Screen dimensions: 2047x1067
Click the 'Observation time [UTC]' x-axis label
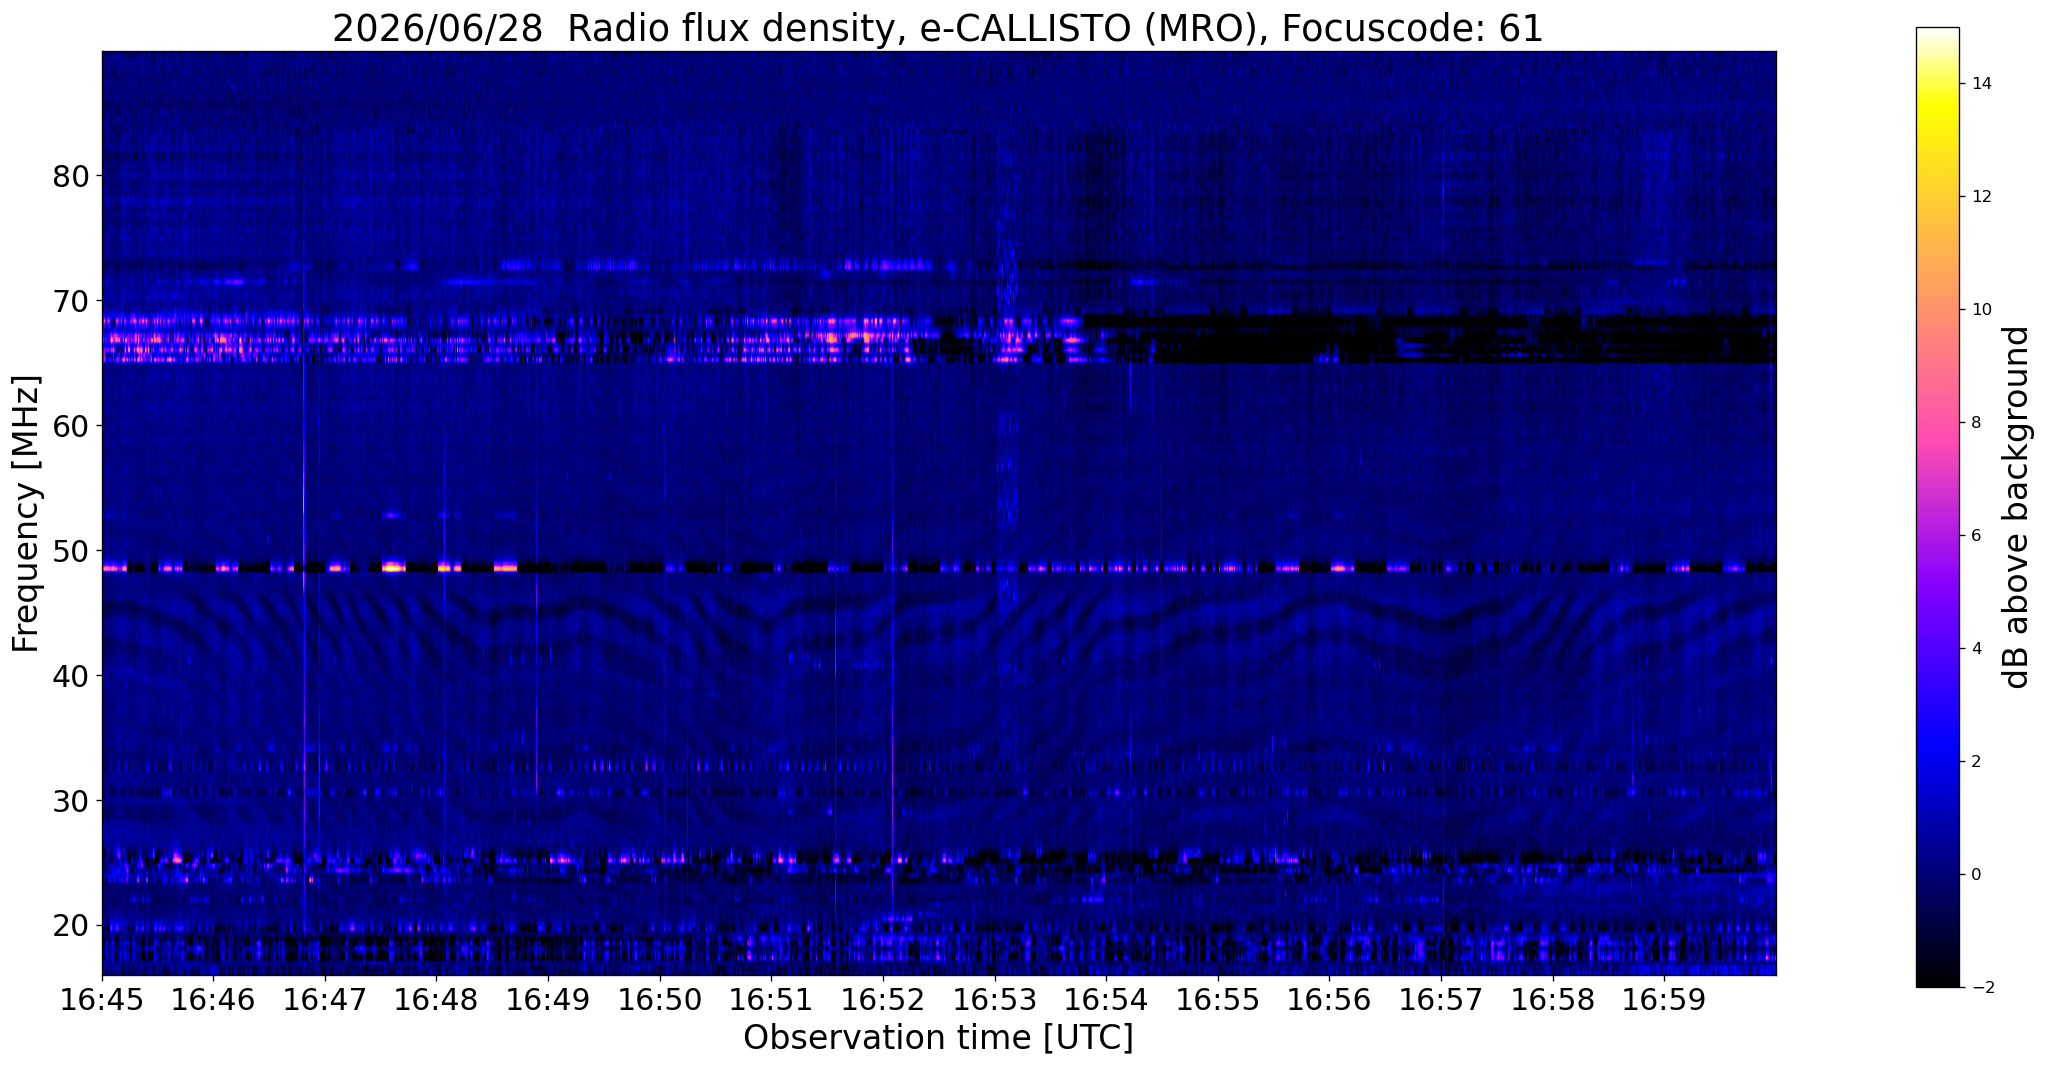(938, 1038)
